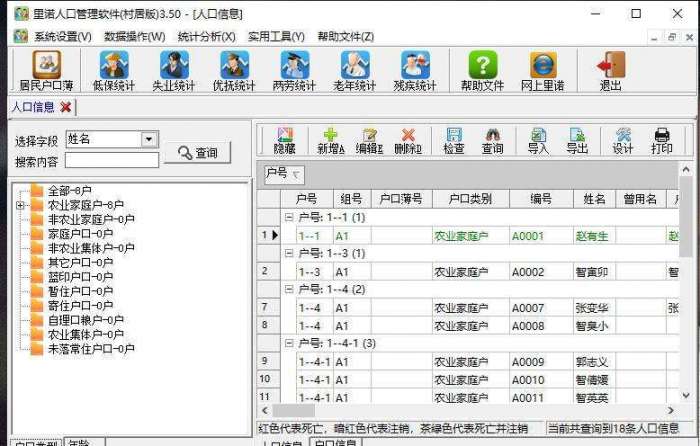Image resolution: width=700 pixels, height=446 pixels.
Task: Open the 居民户口薄 toolbar icon
Action: pos(46,70)
